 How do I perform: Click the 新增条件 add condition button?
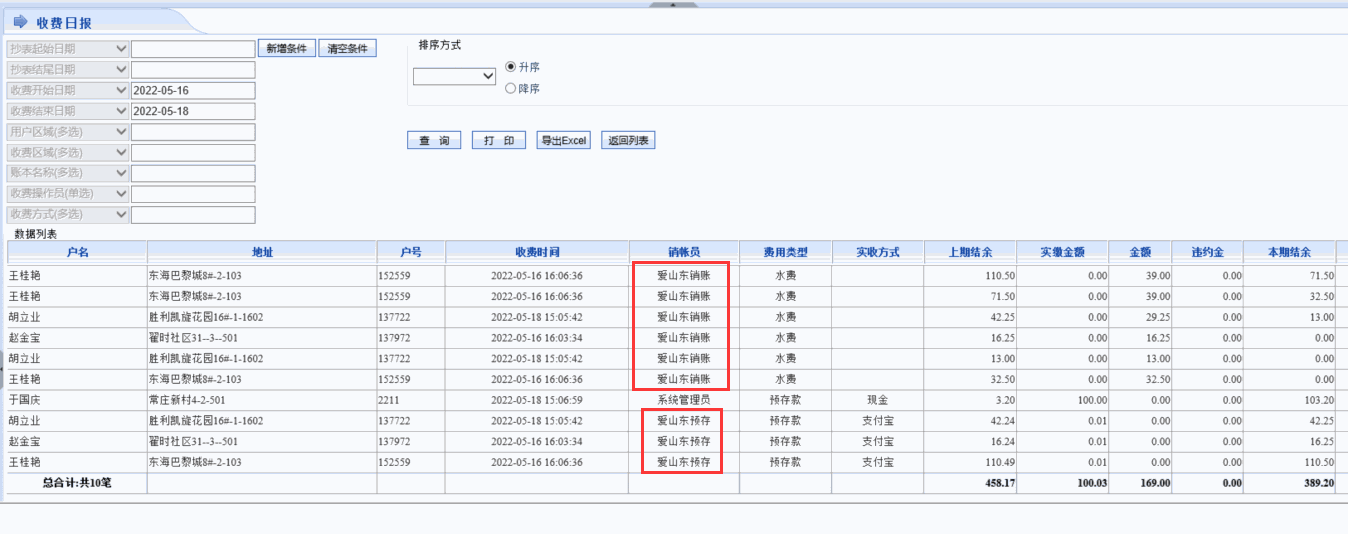coord(288,48)
